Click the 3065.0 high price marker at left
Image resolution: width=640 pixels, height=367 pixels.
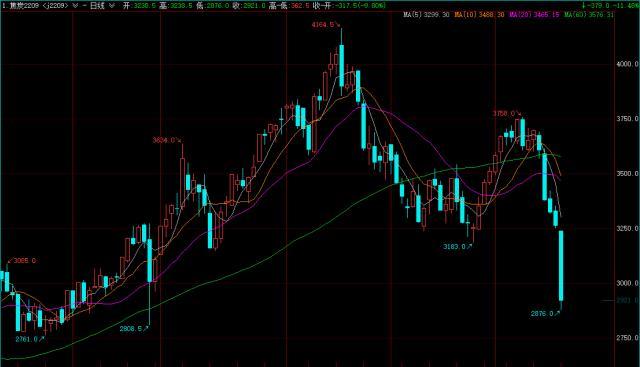22,260
